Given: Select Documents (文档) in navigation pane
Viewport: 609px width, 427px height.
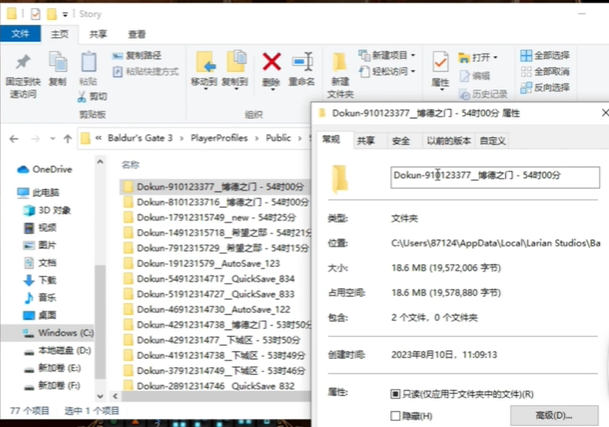Looking at the screenshot, I should pos(40,263).
